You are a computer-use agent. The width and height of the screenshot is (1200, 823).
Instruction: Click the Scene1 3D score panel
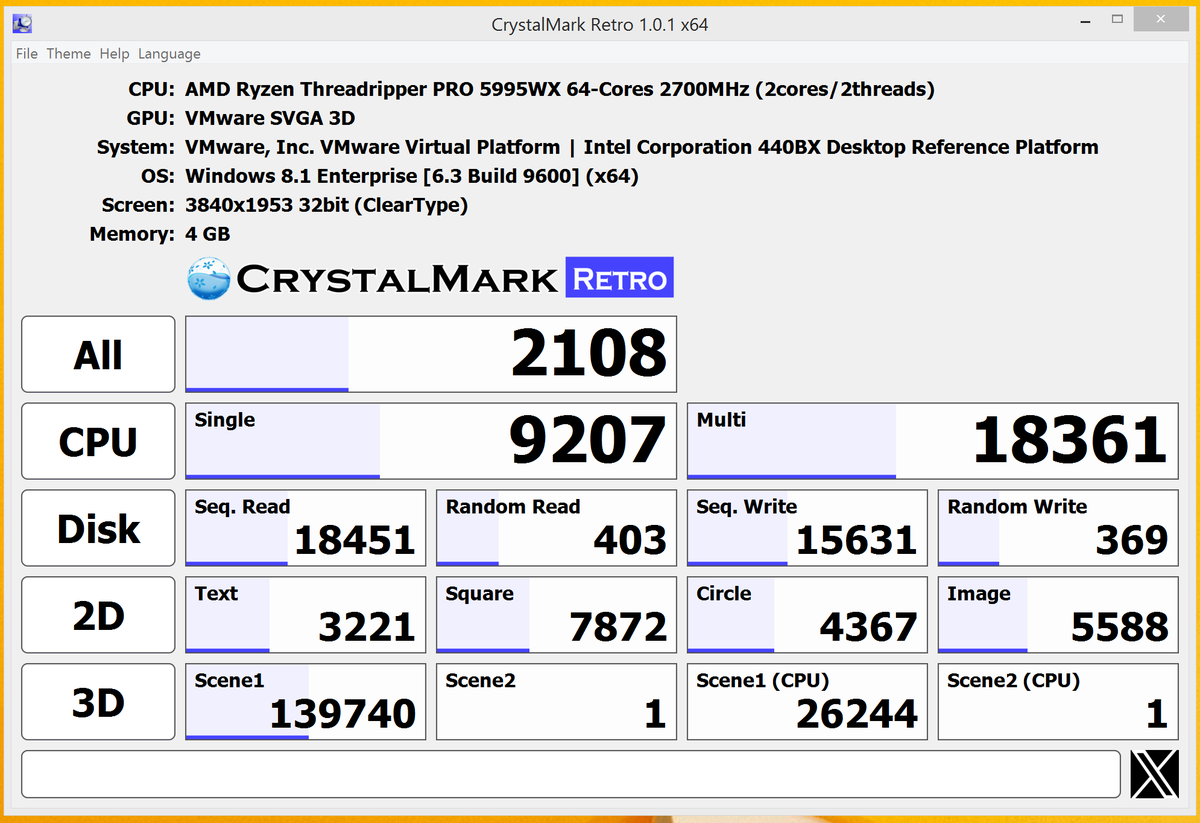pos(305,701)
